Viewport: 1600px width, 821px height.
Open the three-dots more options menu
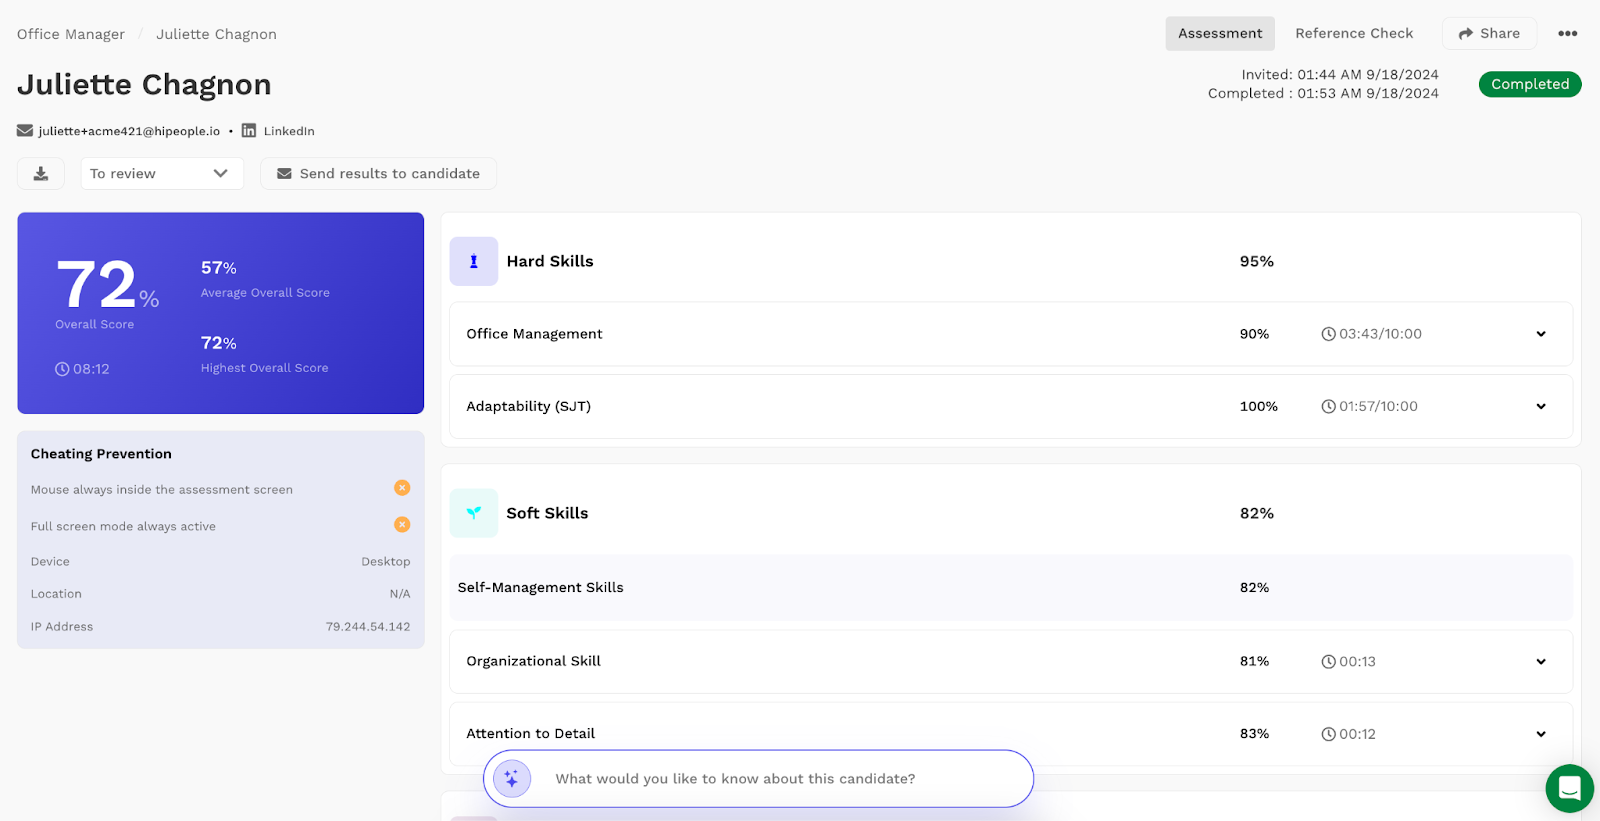[x=1567, y=33]
